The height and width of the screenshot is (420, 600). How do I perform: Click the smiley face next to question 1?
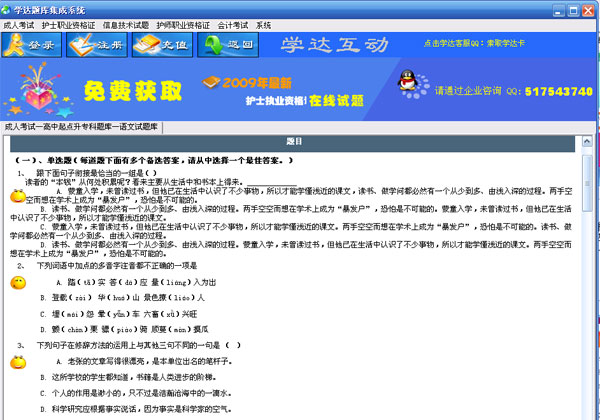tap(18, 196)
